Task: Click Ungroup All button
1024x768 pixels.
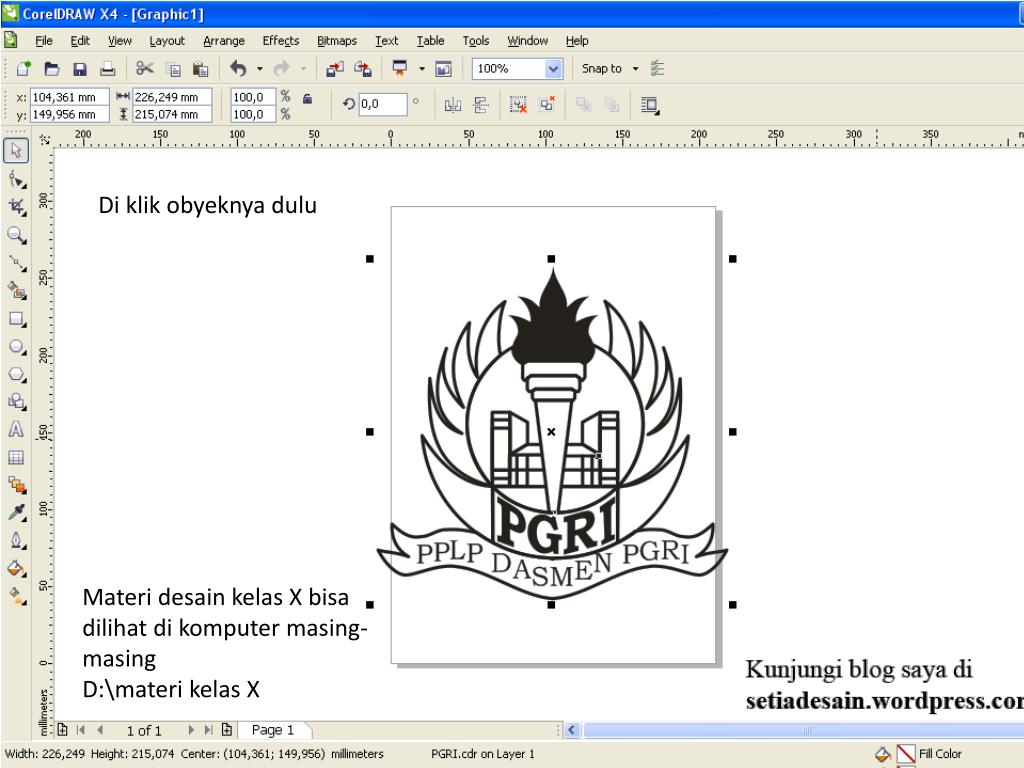Action: pos(547,104)
